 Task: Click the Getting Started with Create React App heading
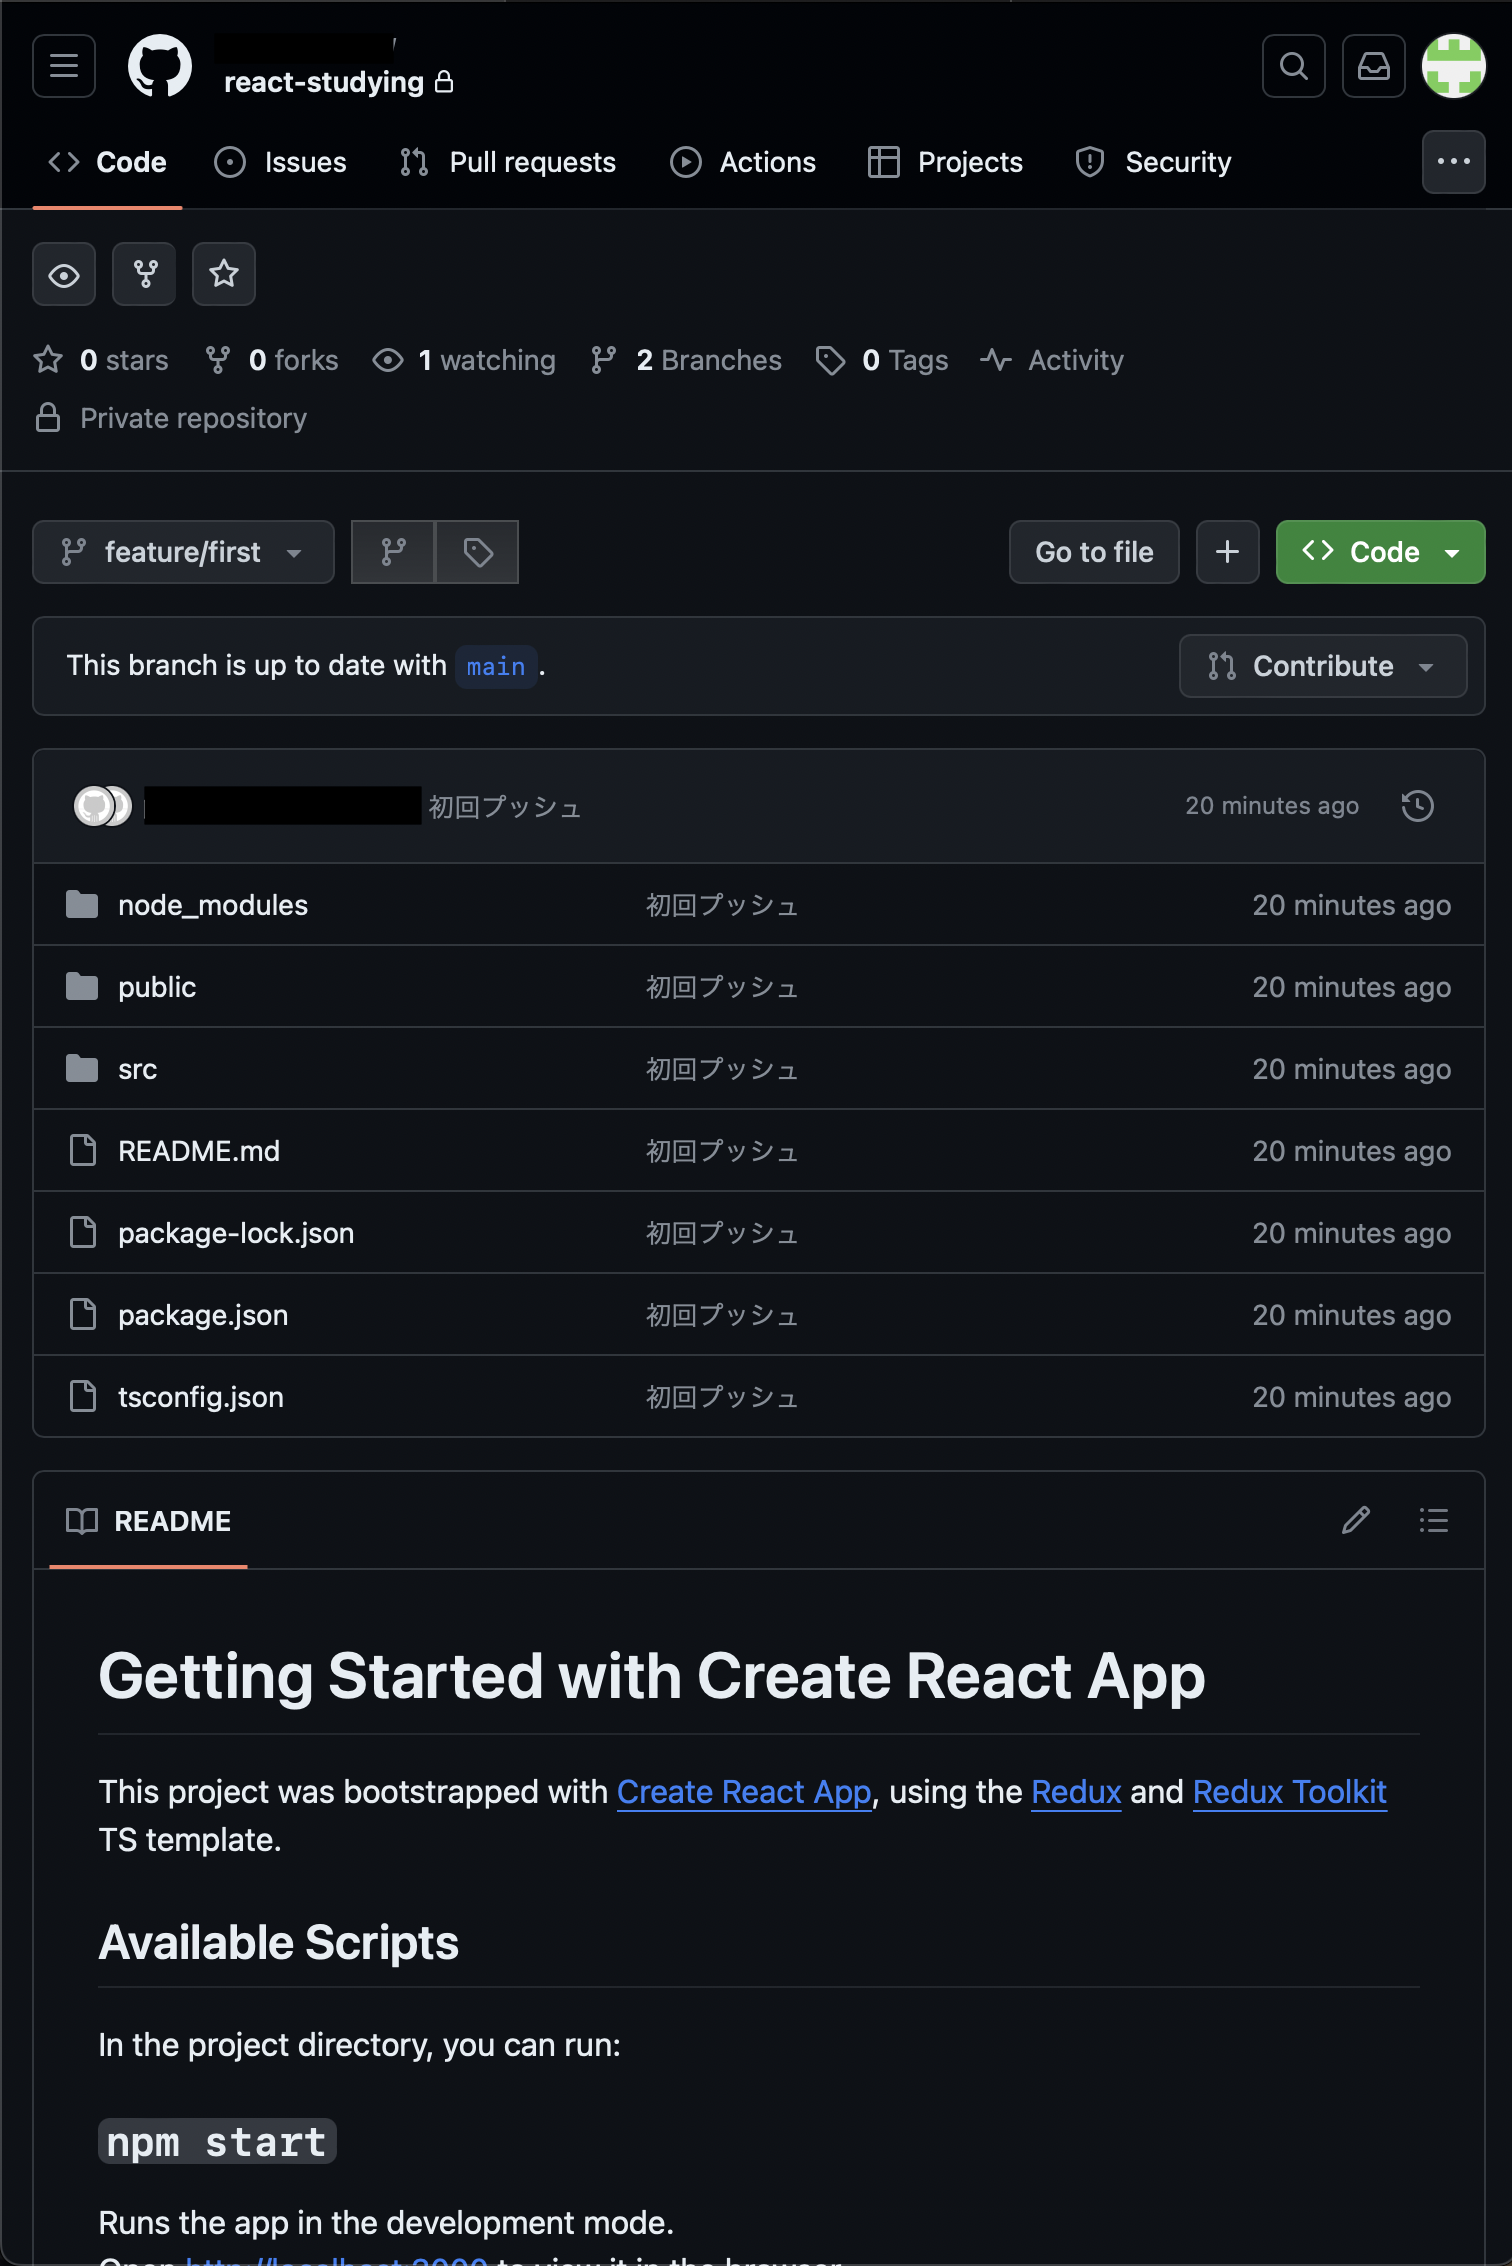652,1677
